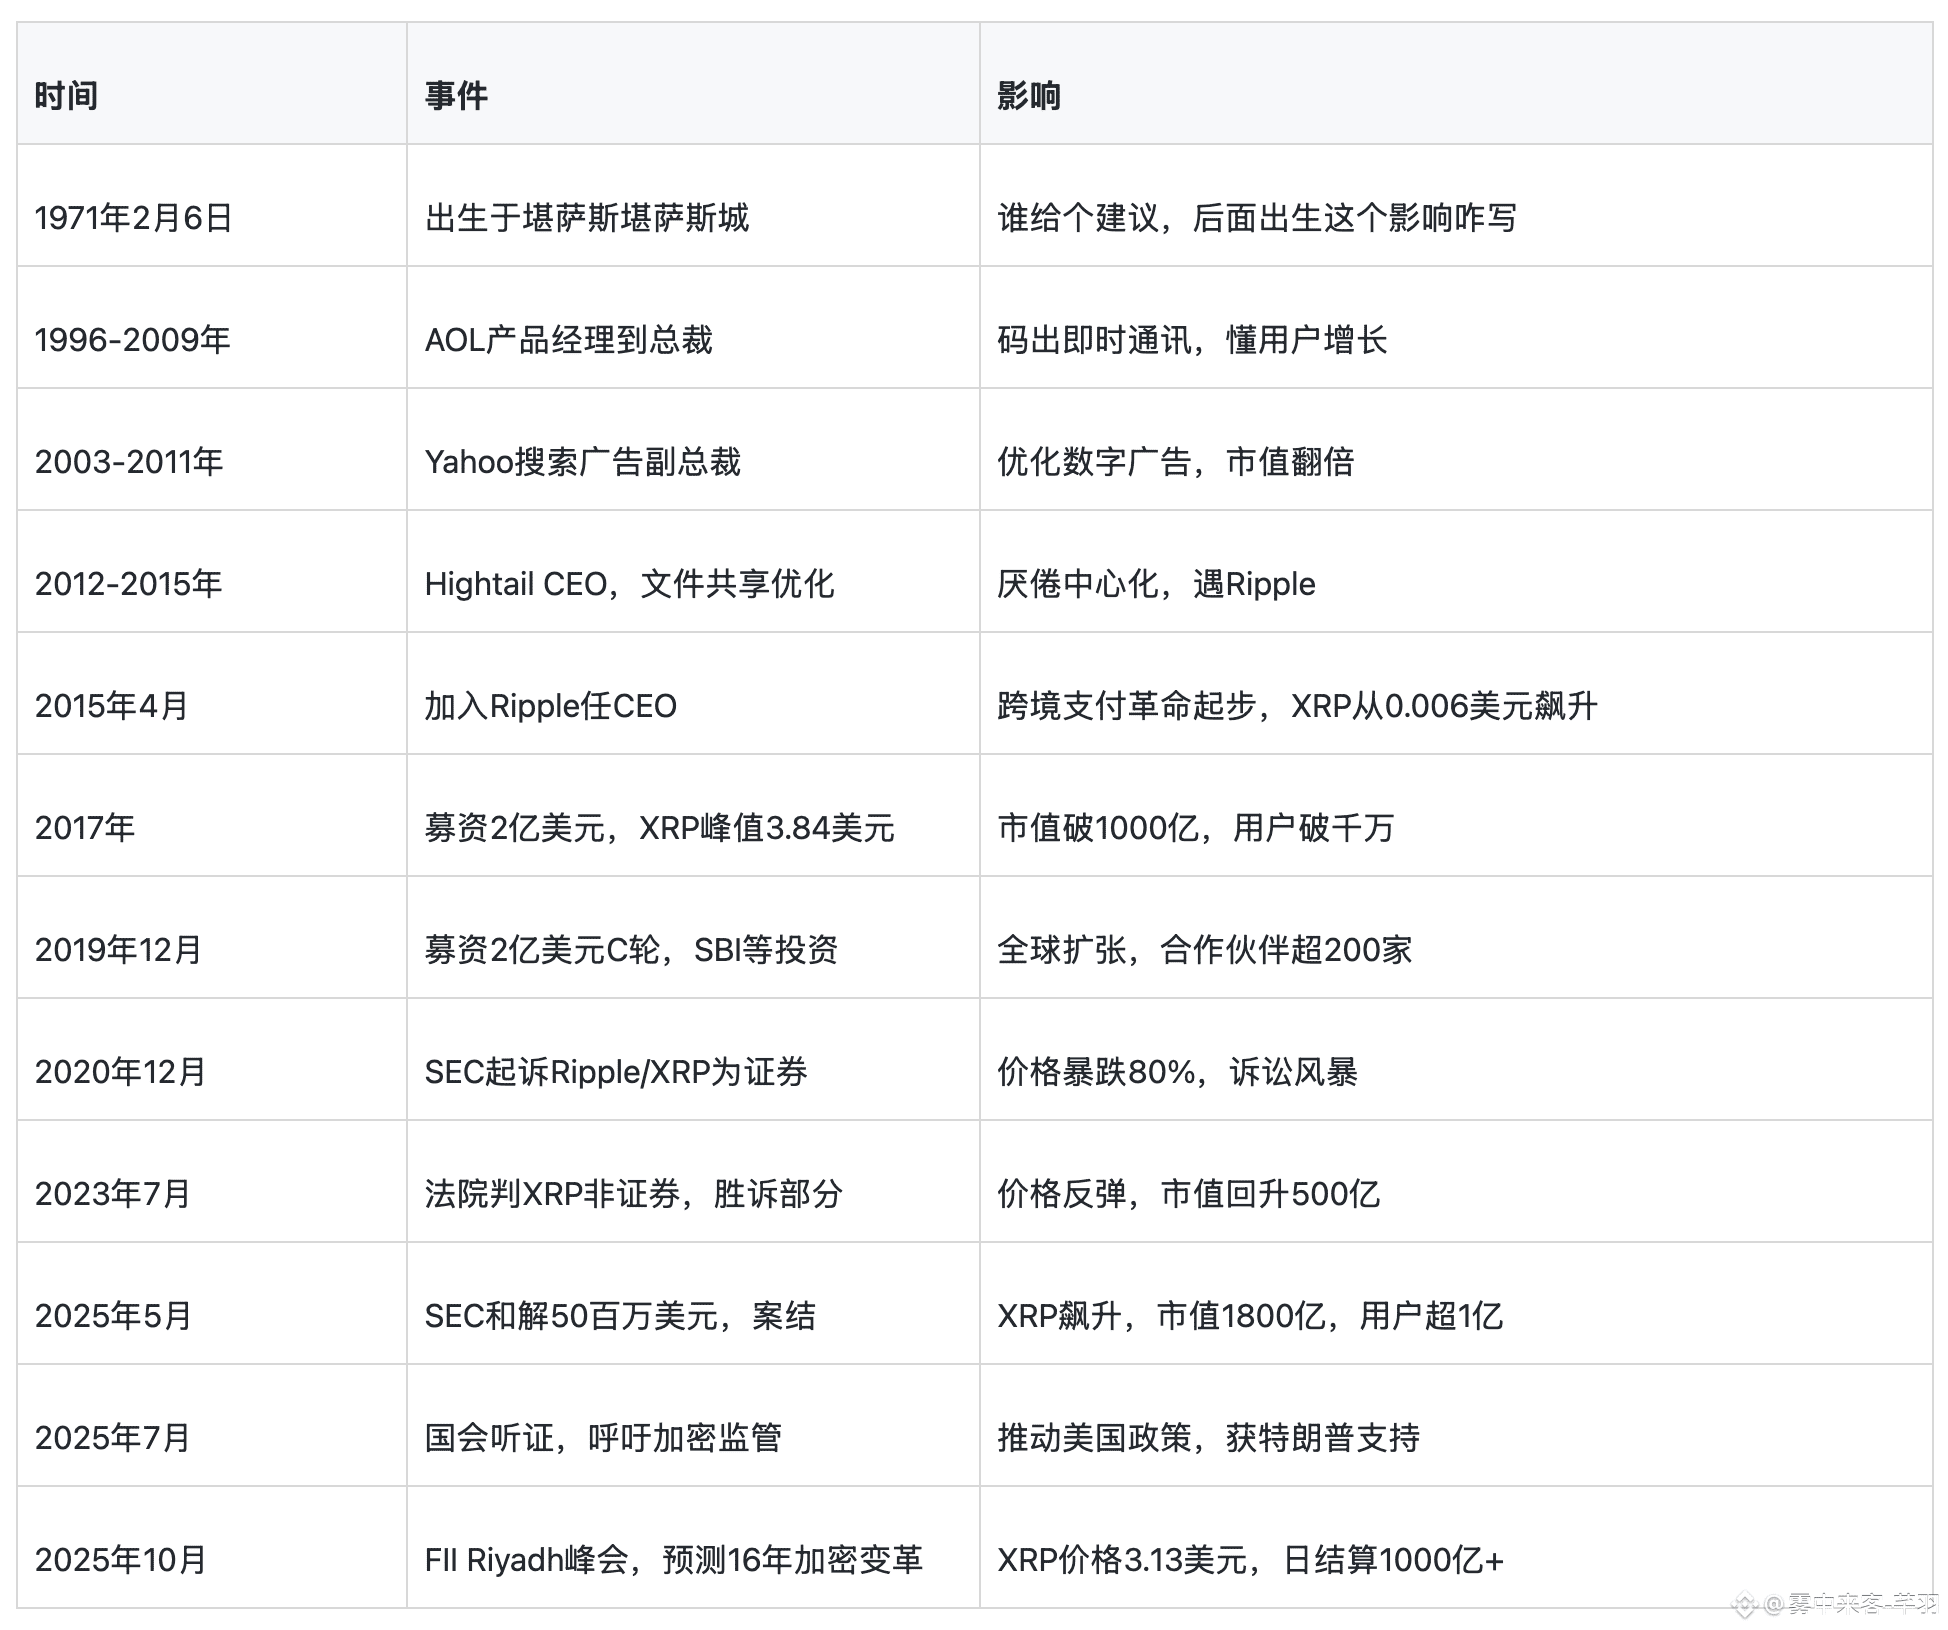Click the Hightail CEO event cell
Screen dimensions: 1948x1630
tap(629, 584)
